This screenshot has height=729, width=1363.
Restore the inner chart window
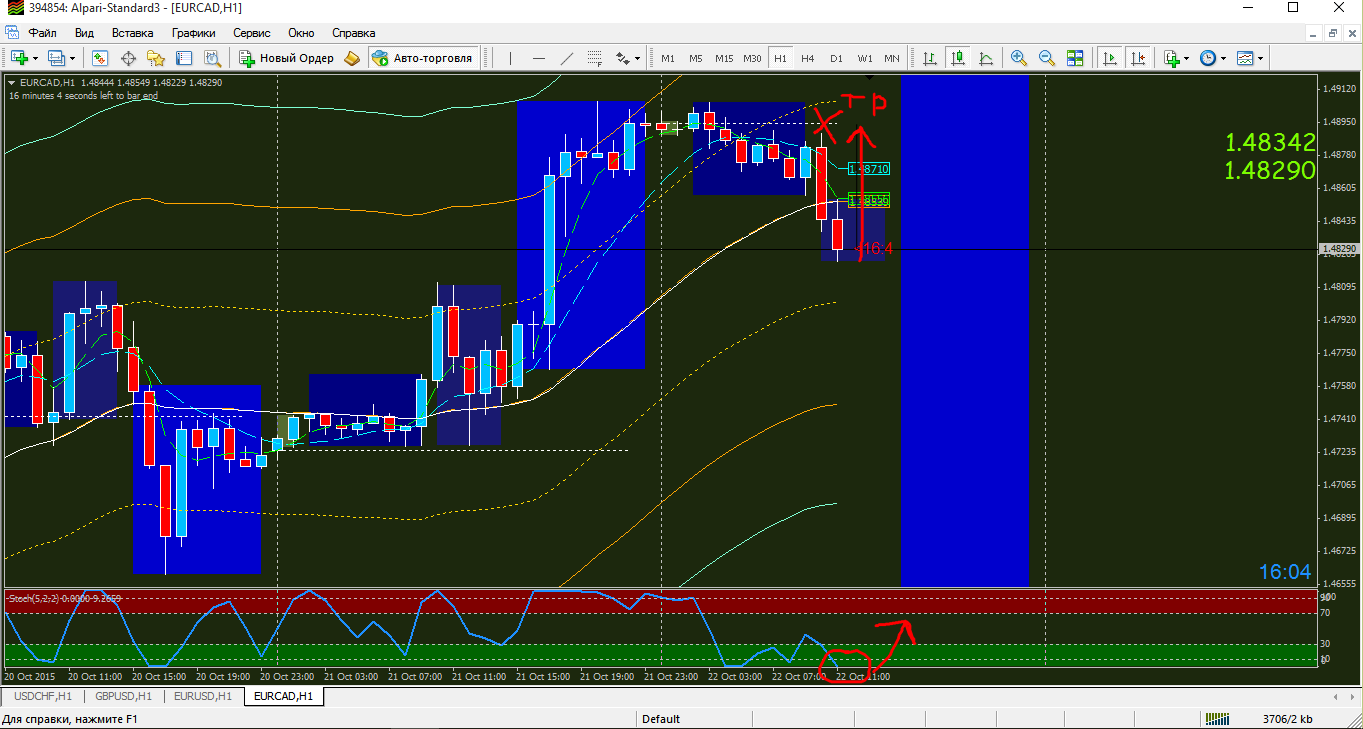point(1333,32)
